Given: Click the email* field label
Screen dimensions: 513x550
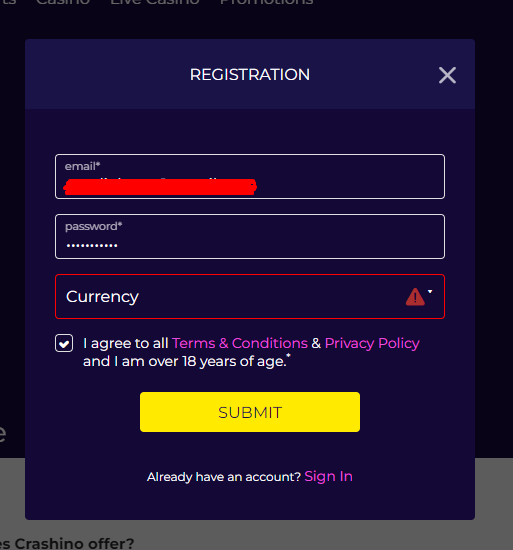Looking at the screenshot, I should click(82, 166).
